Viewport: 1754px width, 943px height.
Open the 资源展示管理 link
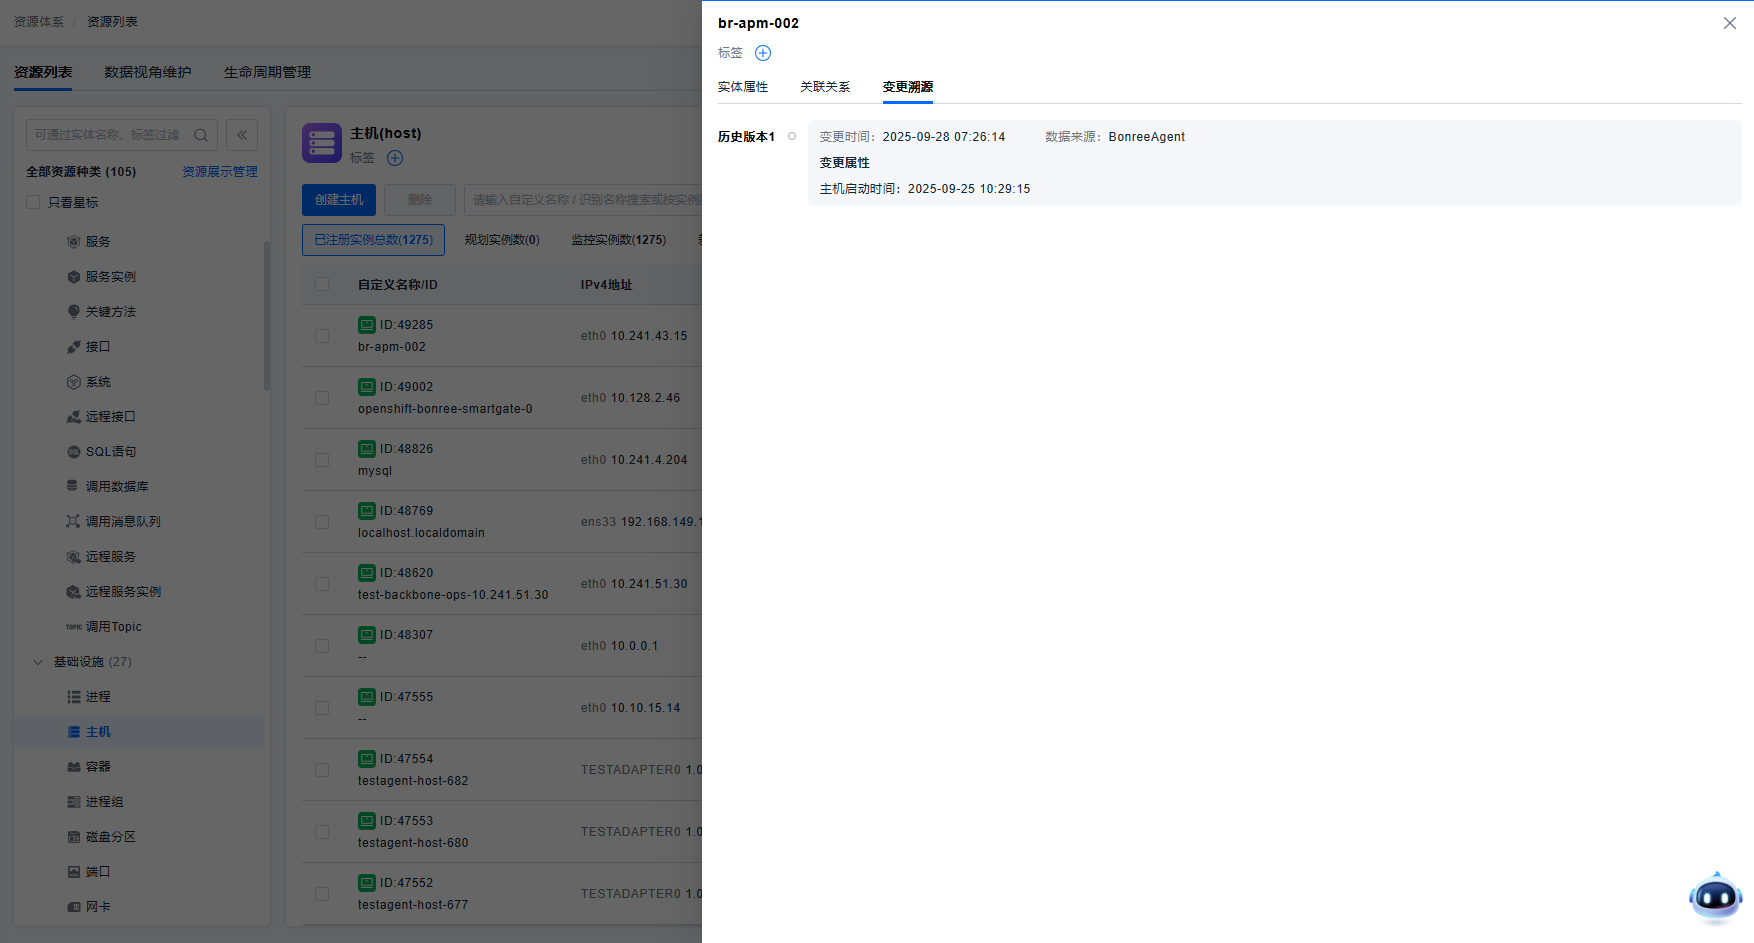click(219, 172)
